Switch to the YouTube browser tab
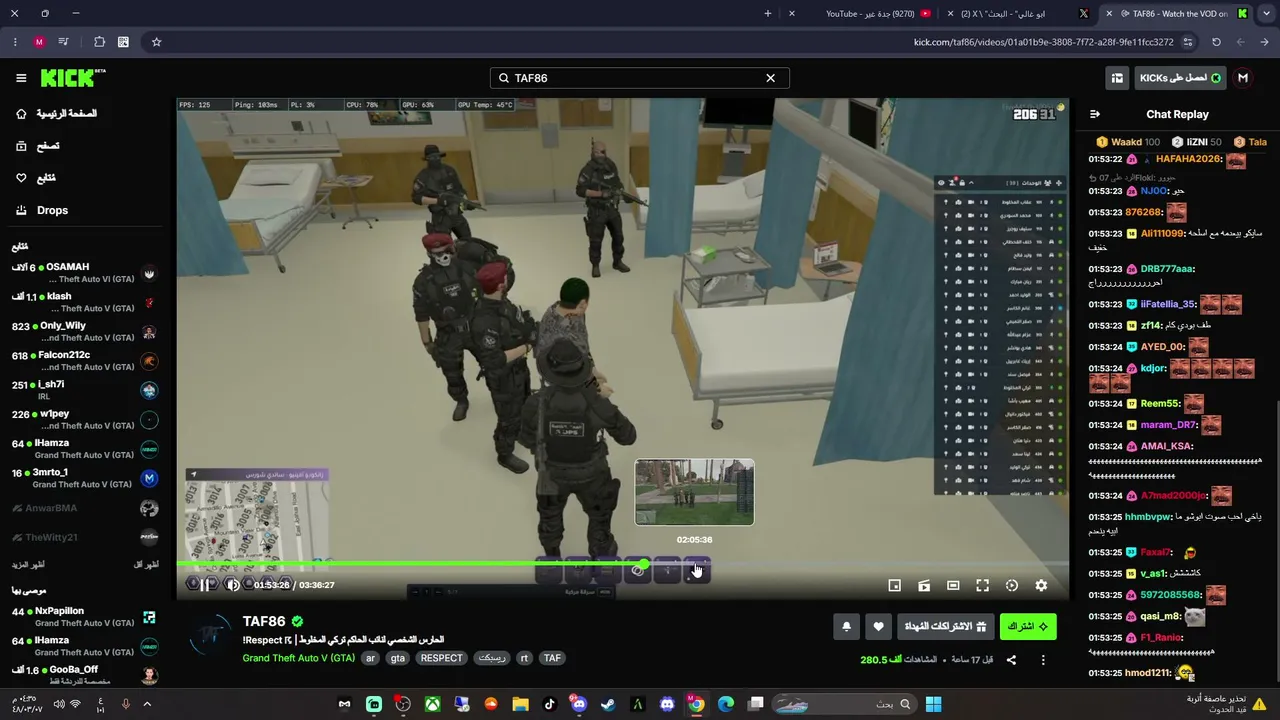The height and width of the screenshot is (720, 1280). [862, 14]
